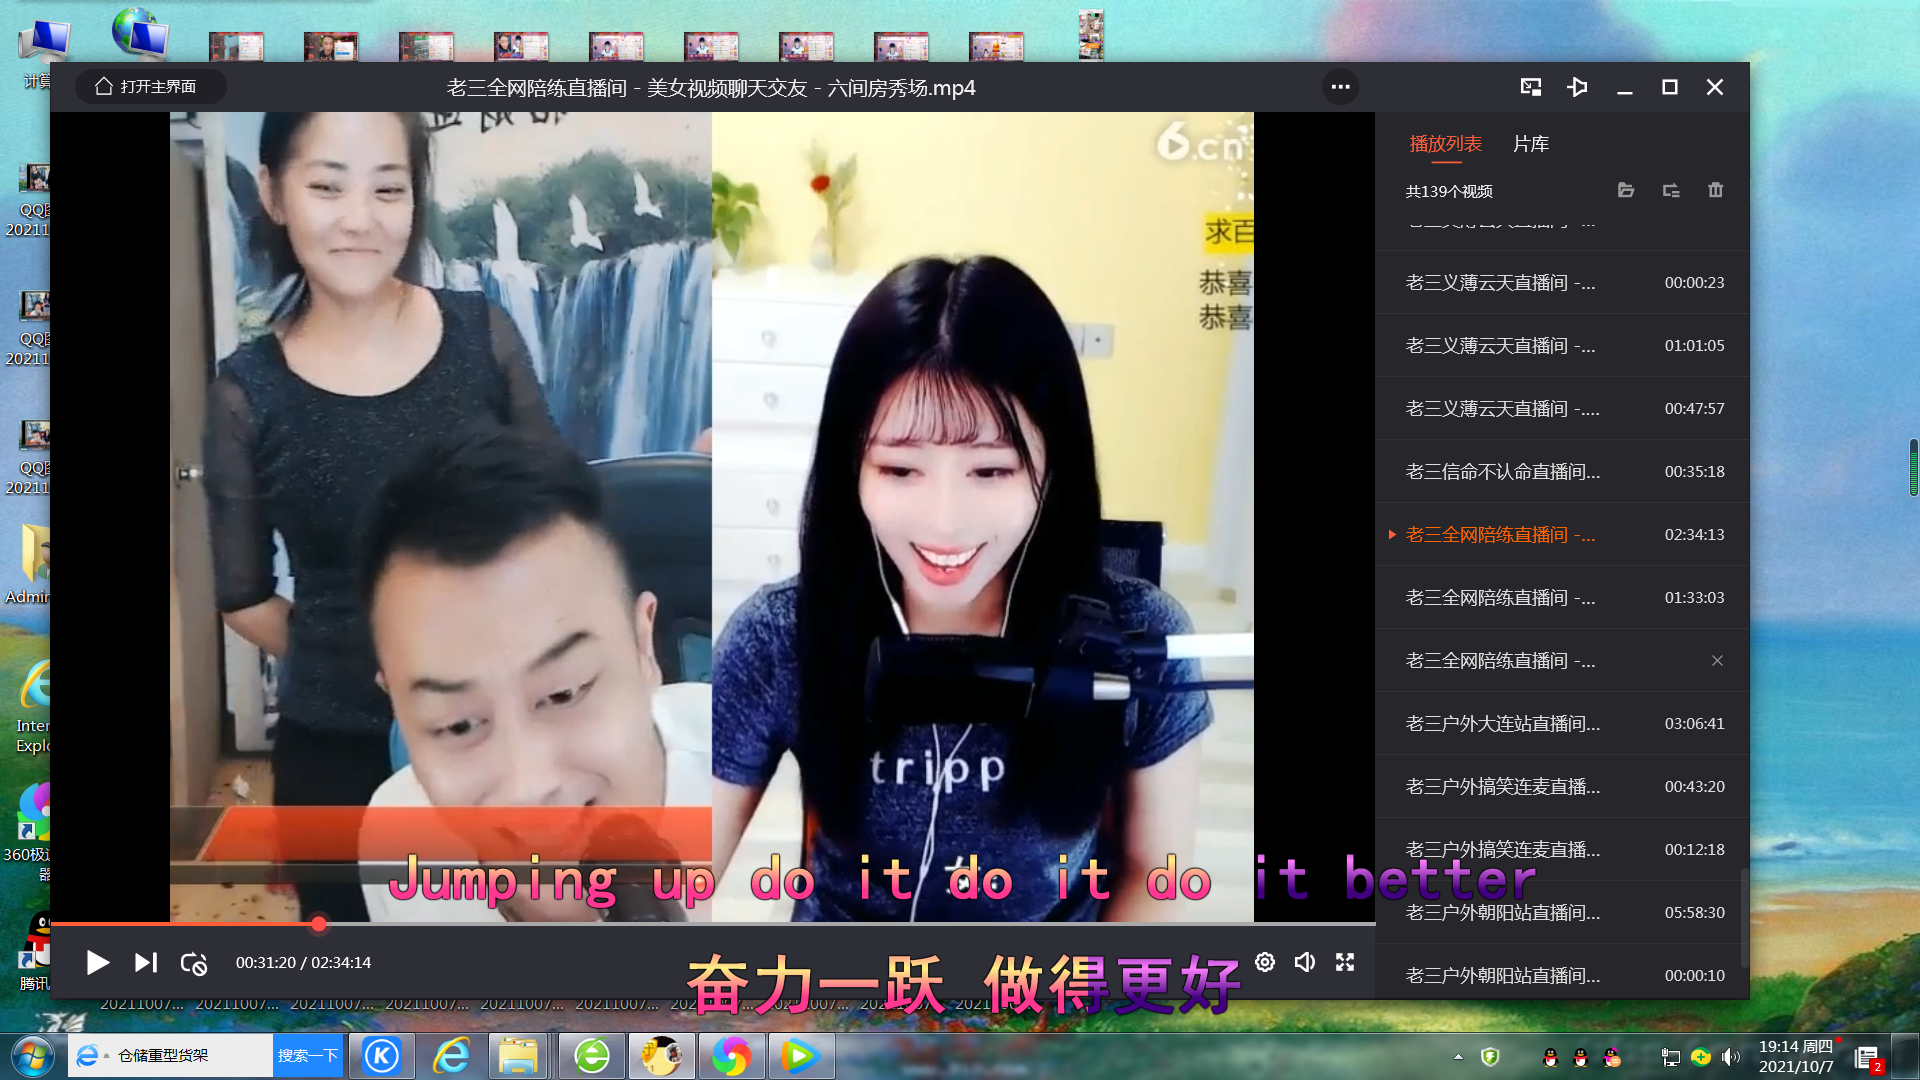Select 老三户外搞笑连麦直播 entry 00:43:20
The height and width of the screenshot is (1080, 1920).
pyautogui.click(x=1562, y=787)
